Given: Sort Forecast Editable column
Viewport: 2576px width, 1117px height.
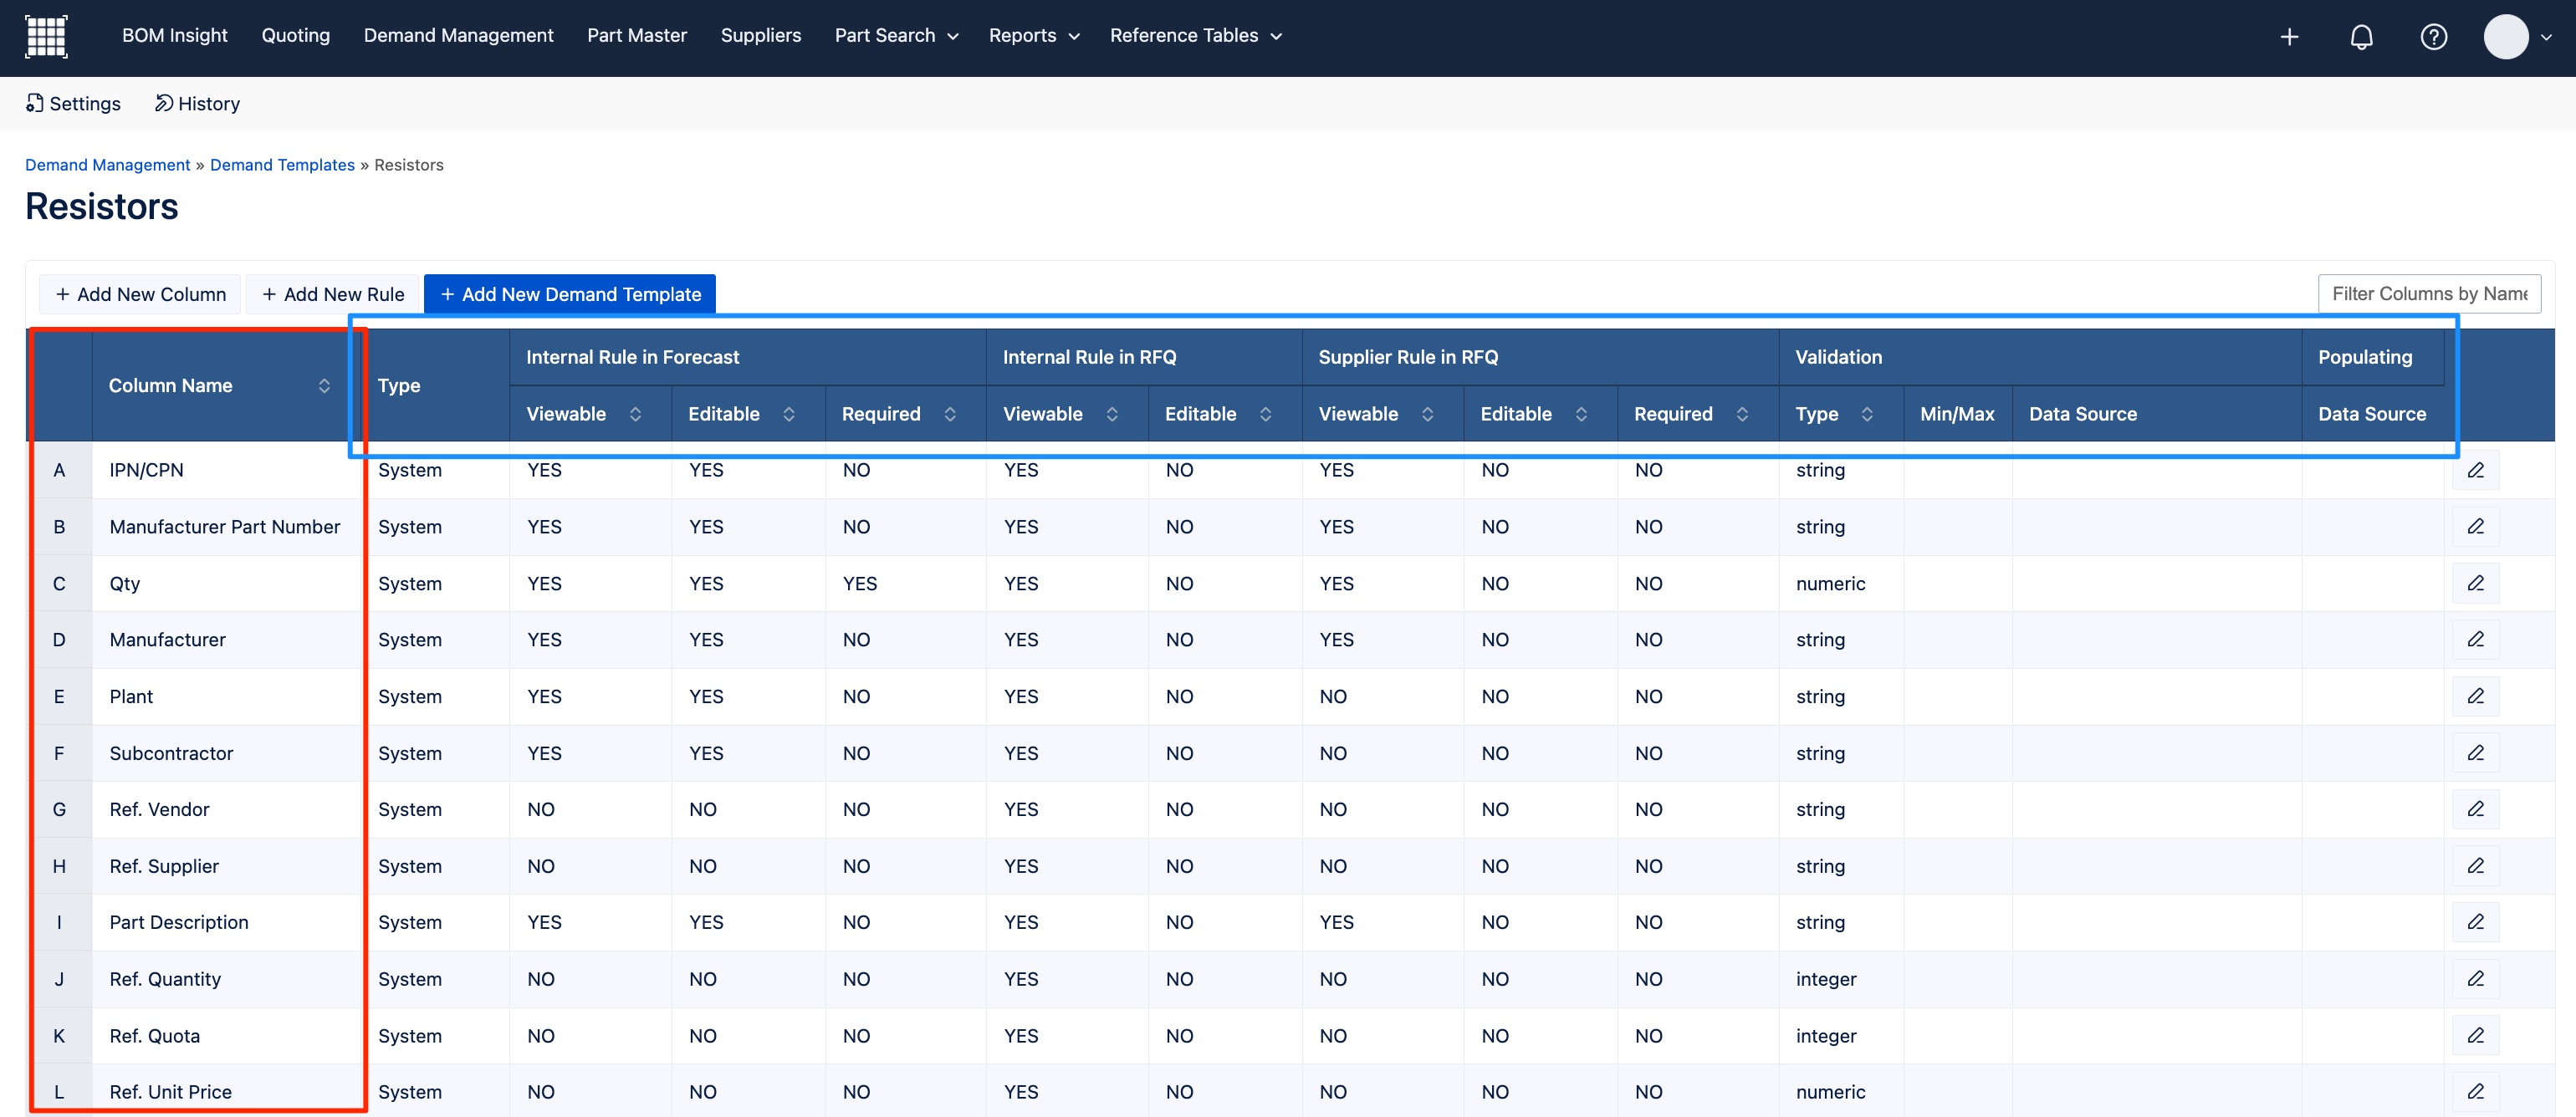Looking at the screenshot, I should click(x=788, y=414).
